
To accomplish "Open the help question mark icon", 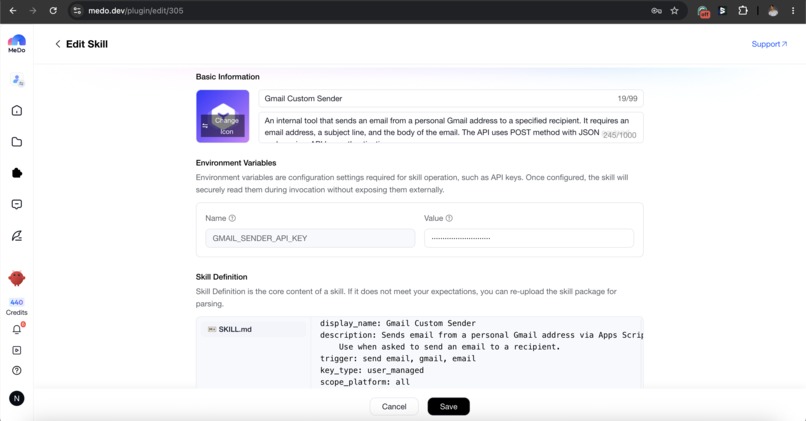I will (x=17, y=371).
